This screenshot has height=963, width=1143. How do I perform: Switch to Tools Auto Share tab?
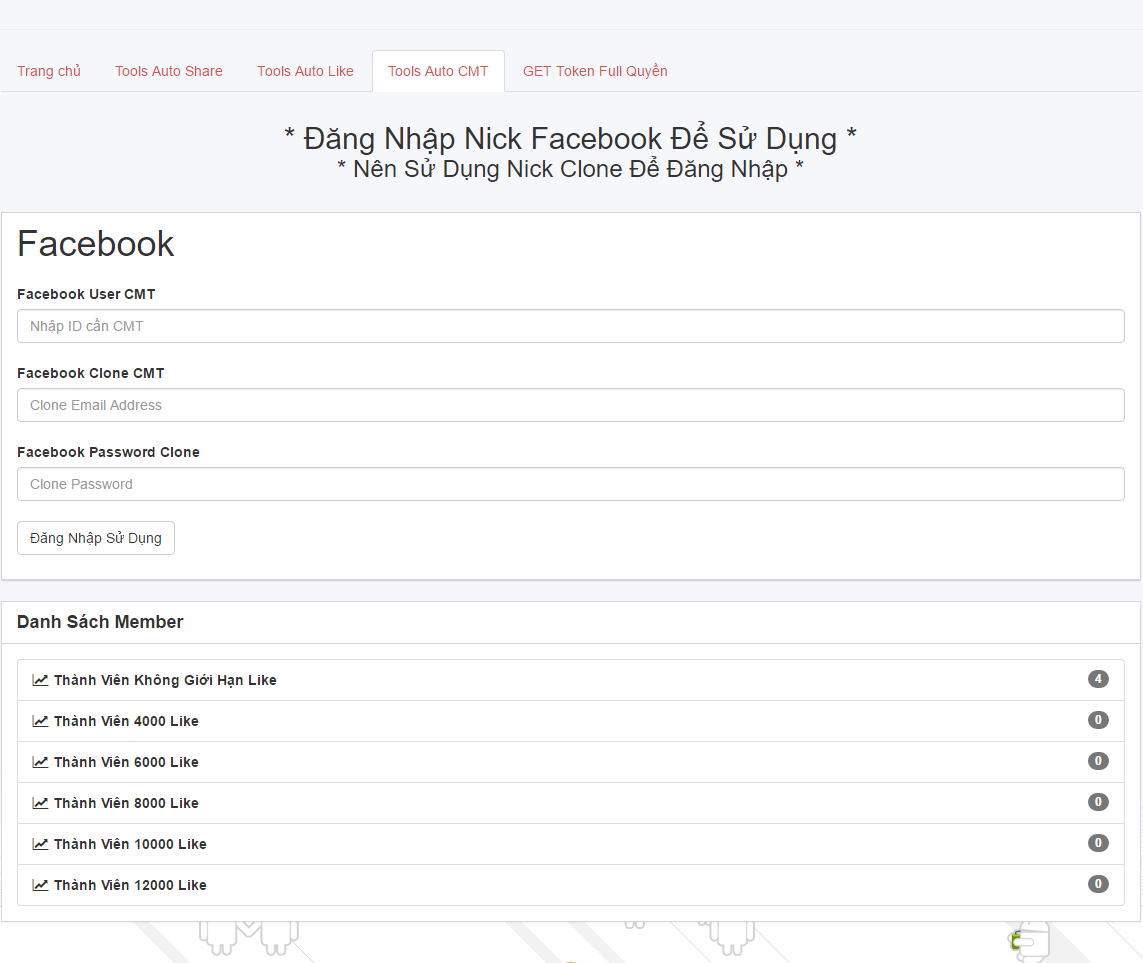tap(168, 71)
